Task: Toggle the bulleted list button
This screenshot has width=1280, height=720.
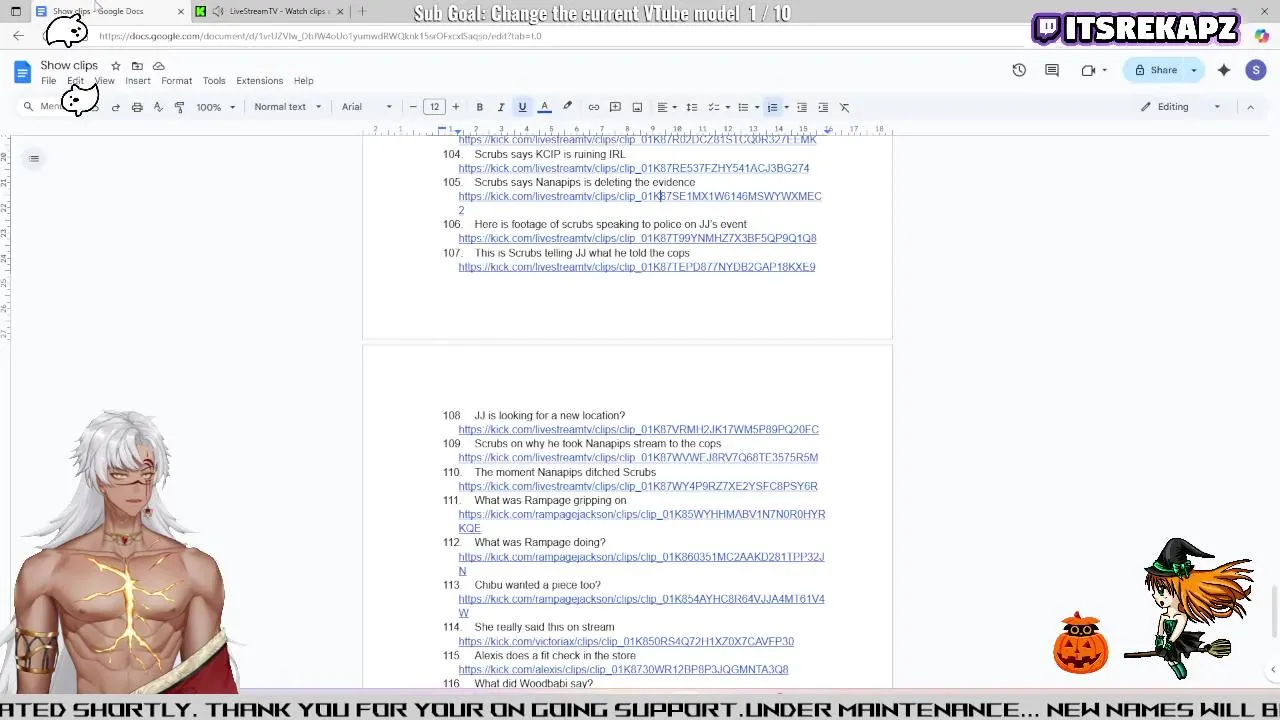Action: point(743,107)
